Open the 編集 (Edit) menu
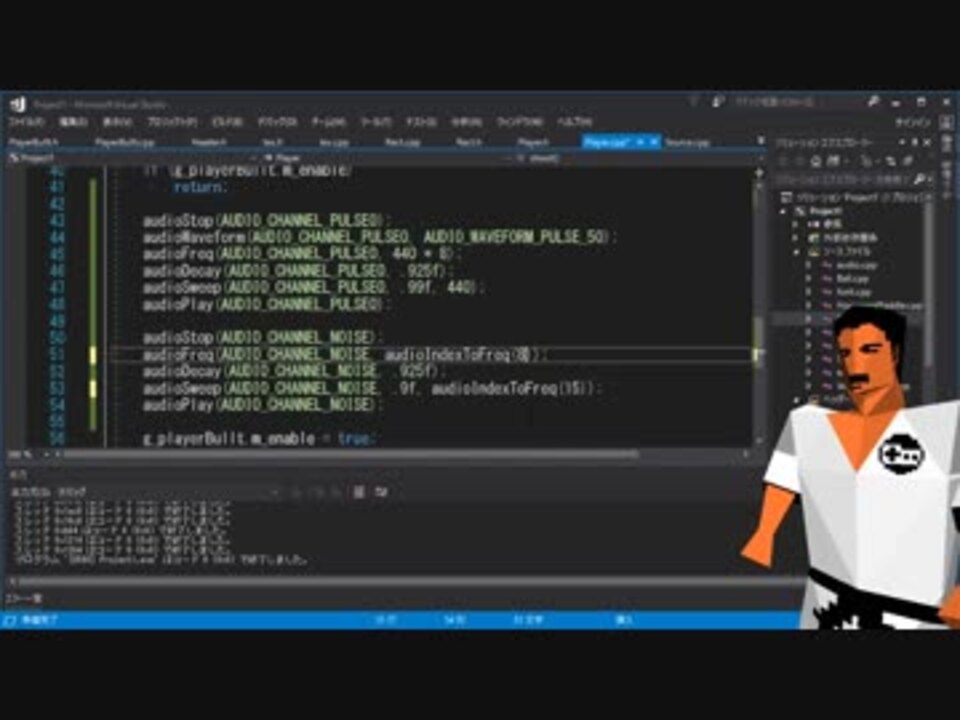This screenshot has height=720, width=960. pos(73,122)
